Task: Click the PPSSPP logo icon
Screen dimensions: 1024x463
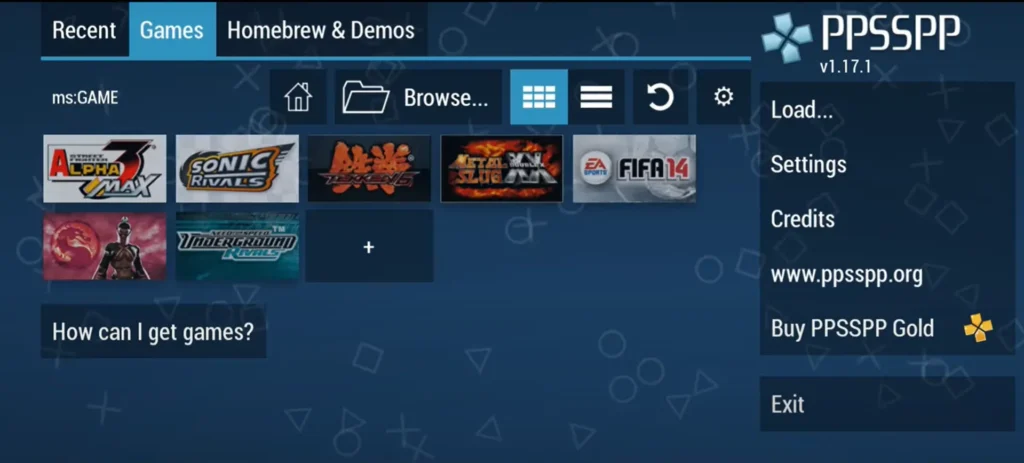Action: pos(788,39)
